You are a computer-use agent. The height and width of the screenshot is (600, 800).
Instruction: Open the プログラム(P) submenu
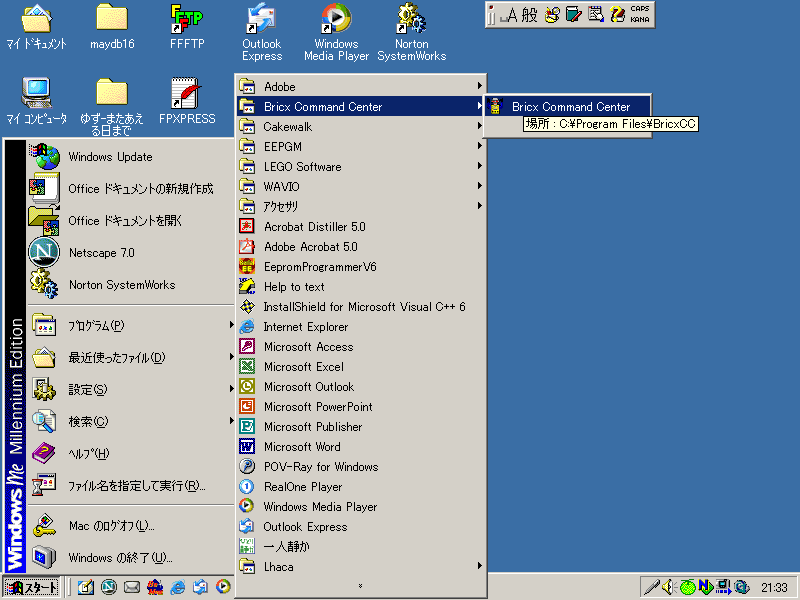131,326
